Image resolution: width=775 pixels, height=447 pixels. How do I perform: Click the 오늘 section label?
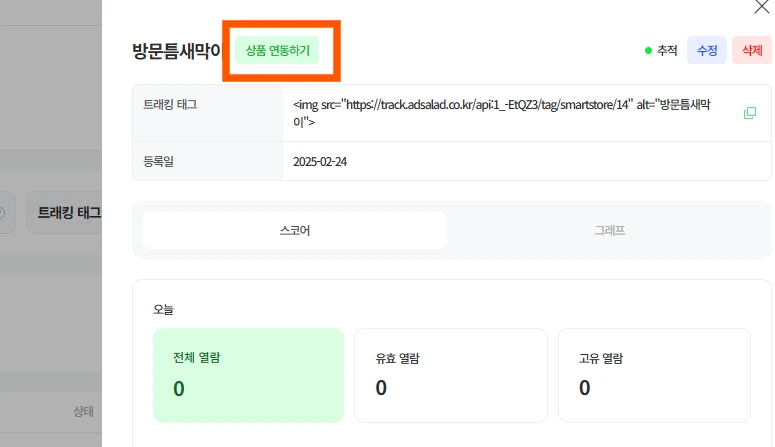tap(164, 310)
